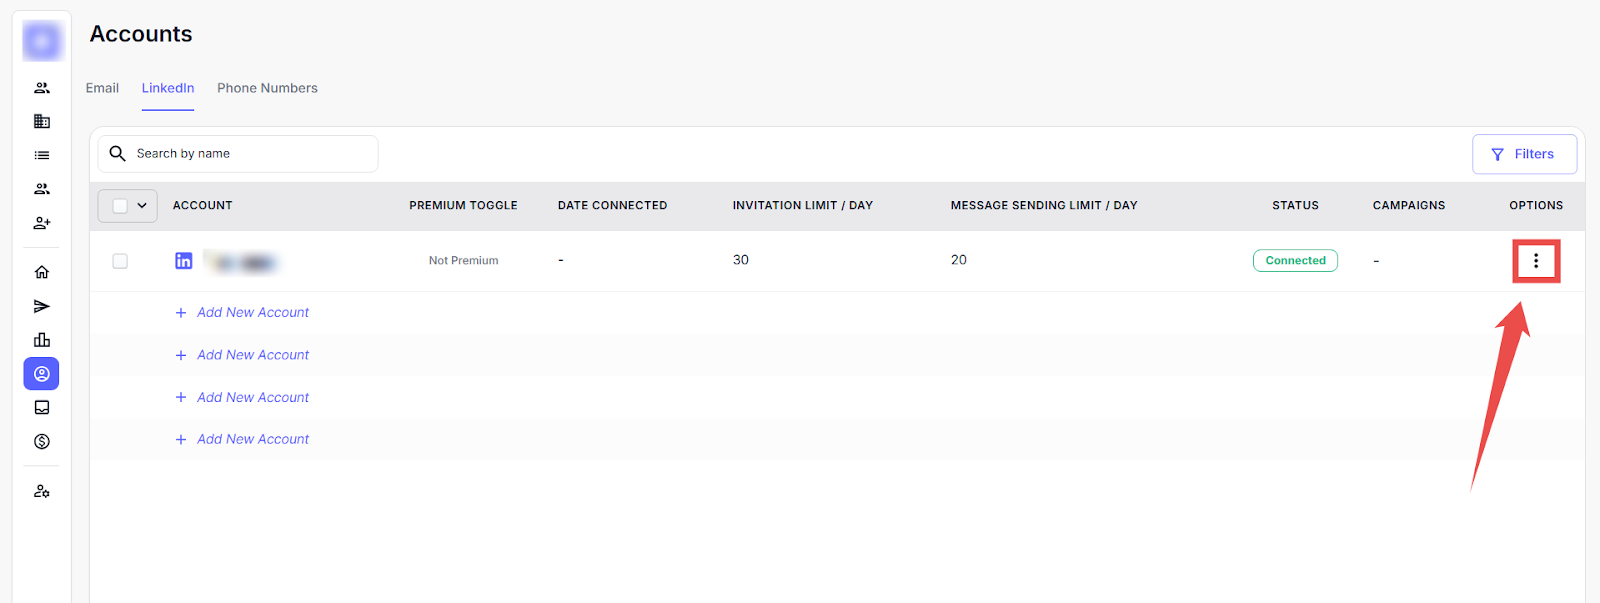Click the list icon in sidebar

[x=42, y=155]
